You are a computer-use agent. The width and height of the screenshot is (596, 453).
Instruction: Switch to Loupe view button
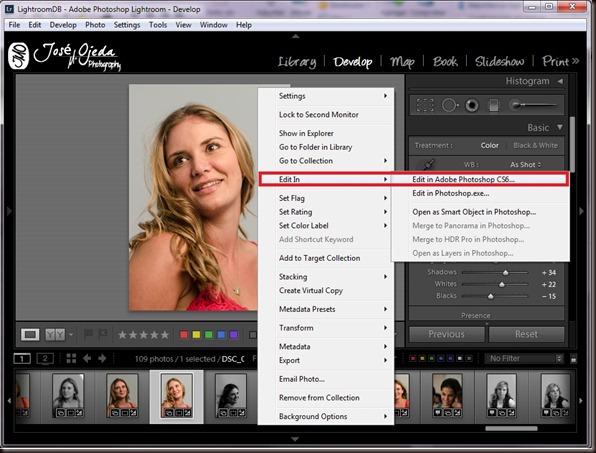[x=30, y=334]
